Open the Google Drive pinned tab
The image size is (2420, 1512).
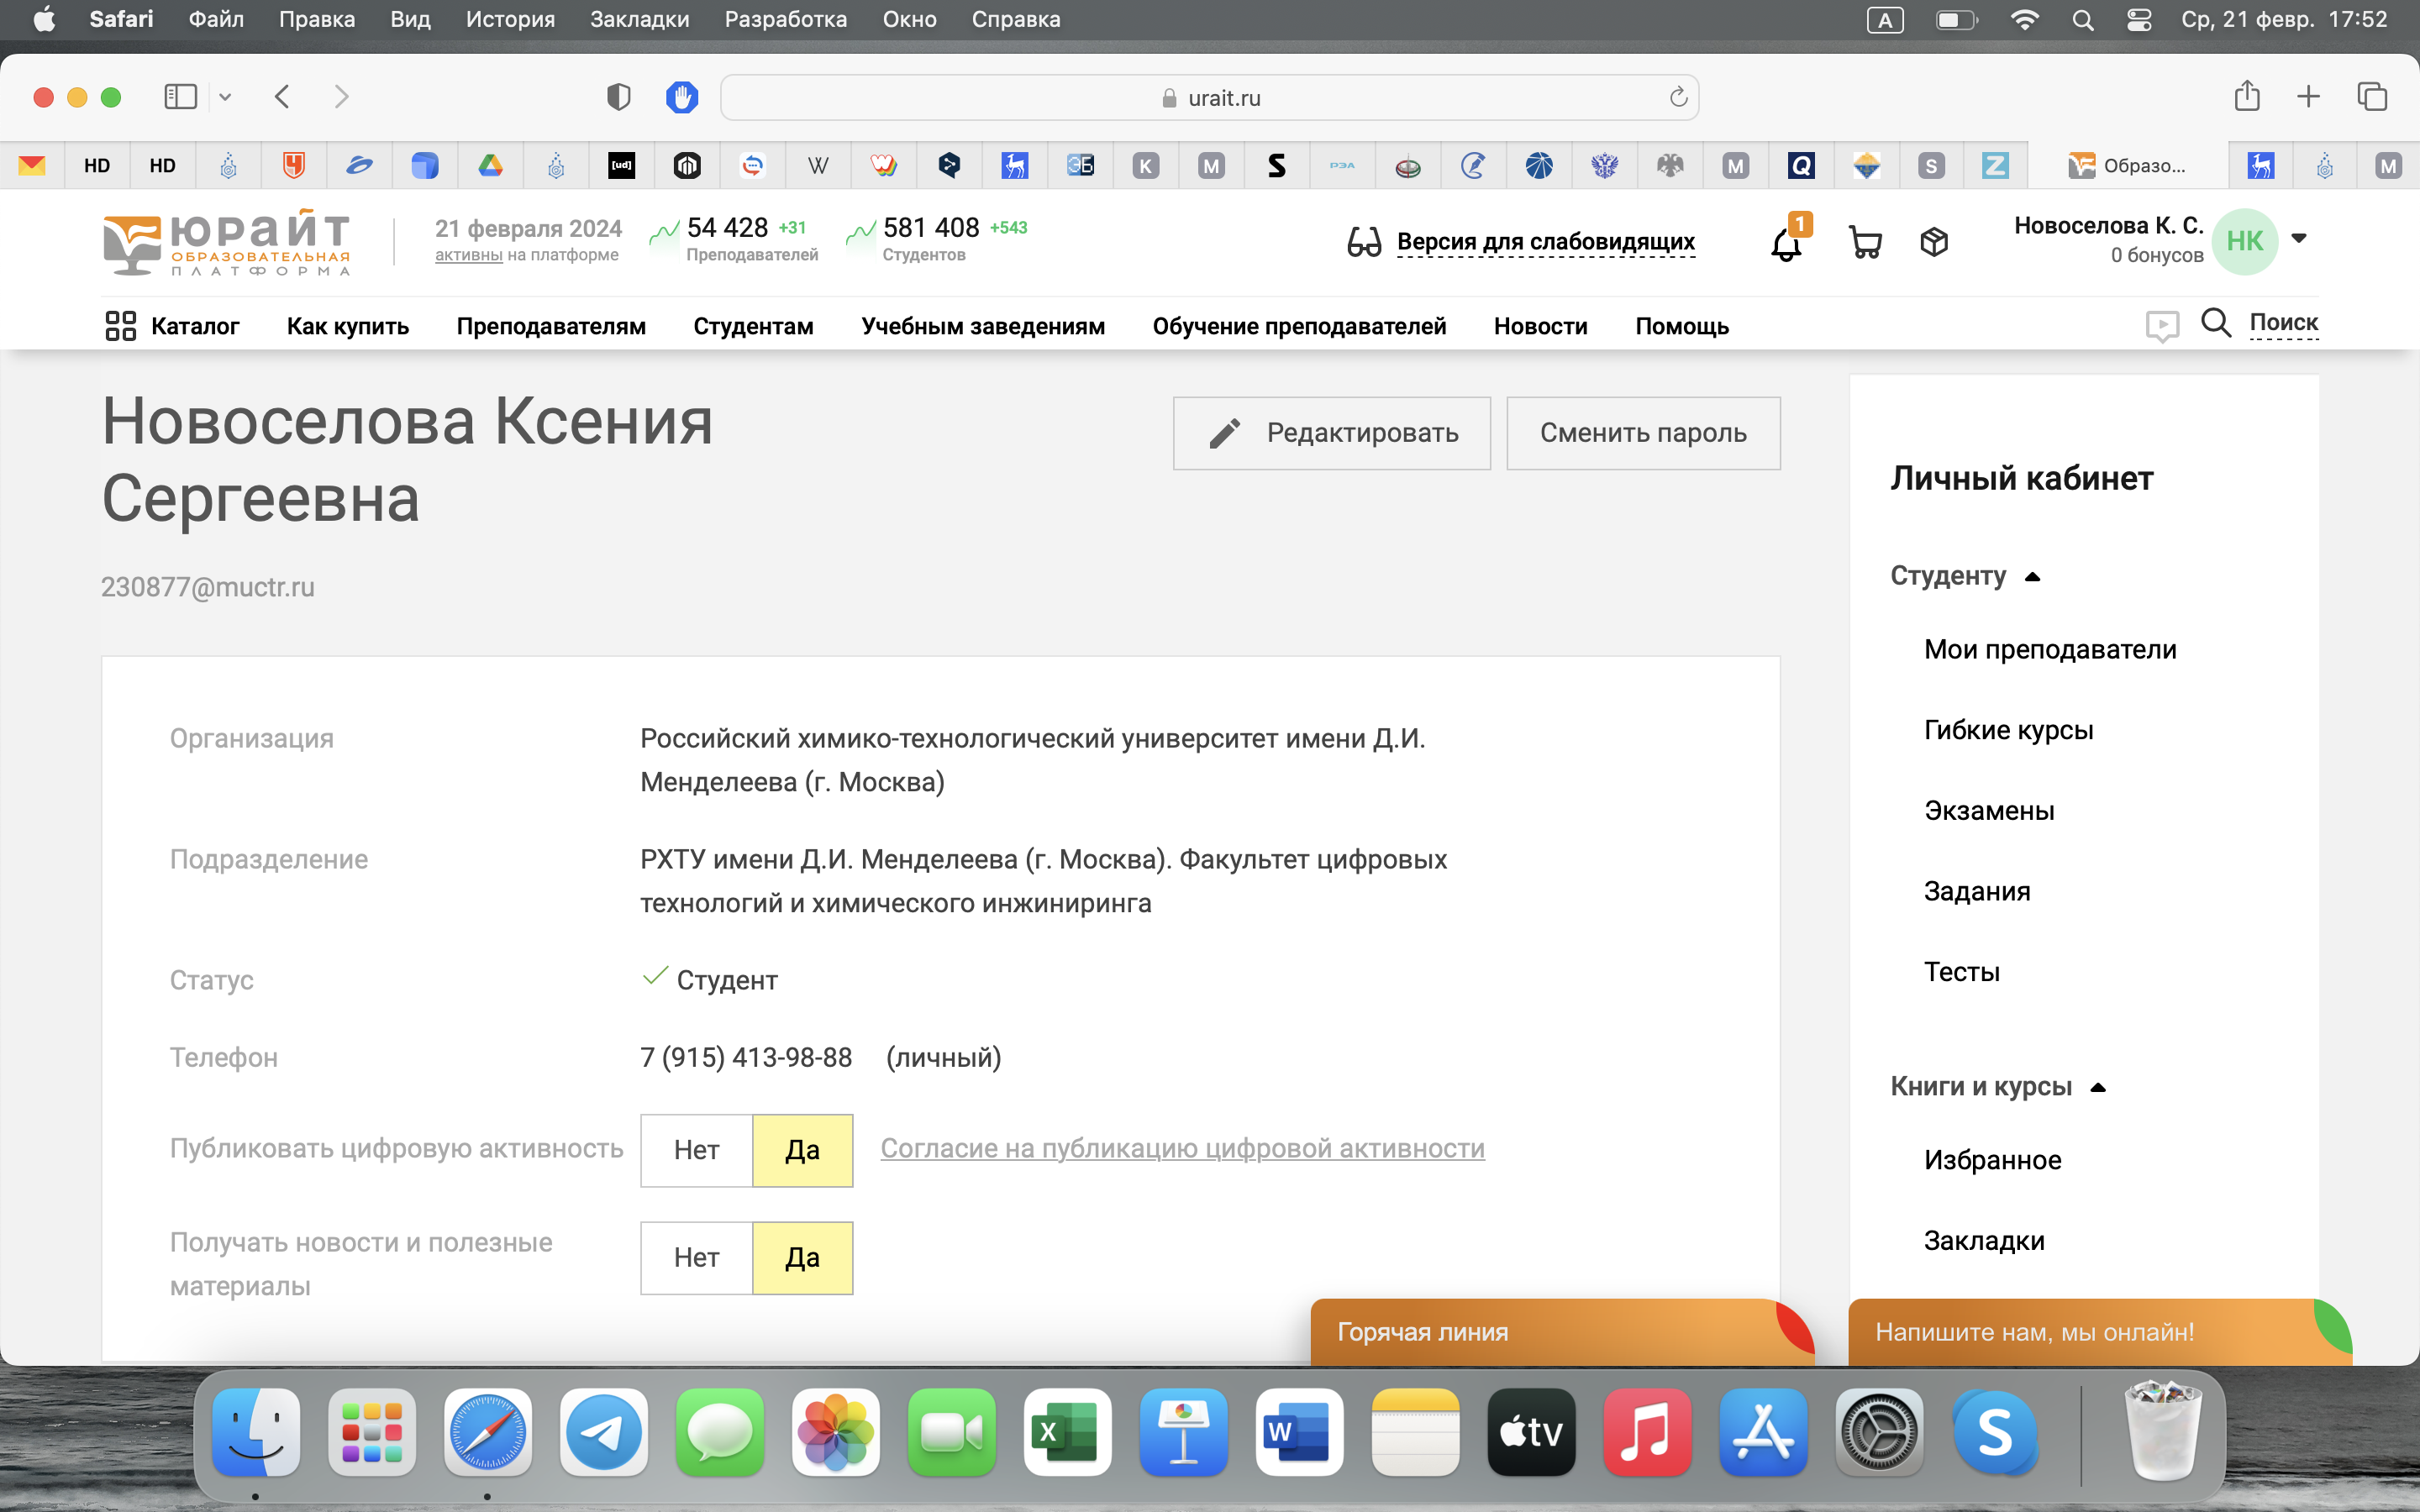(x=490, y=165)
